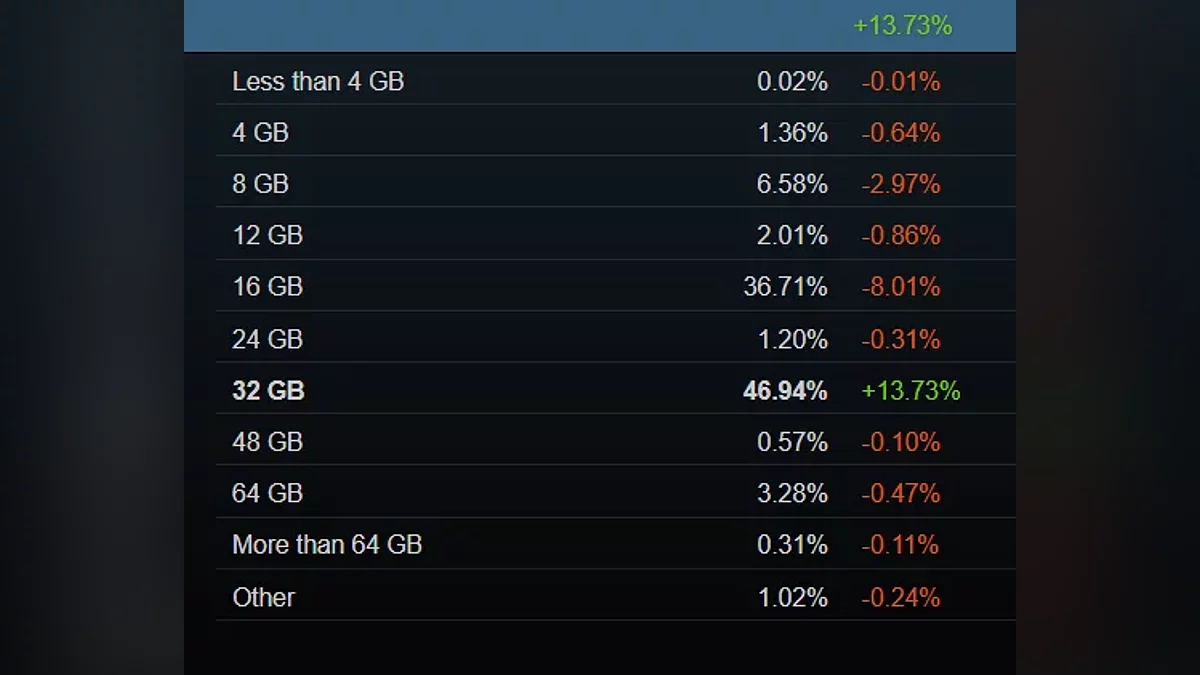The height and width of the screenshot is (675, 1200).
Task: Click the "Less than 4 GB" row label
Action: (x=318, y=82)
